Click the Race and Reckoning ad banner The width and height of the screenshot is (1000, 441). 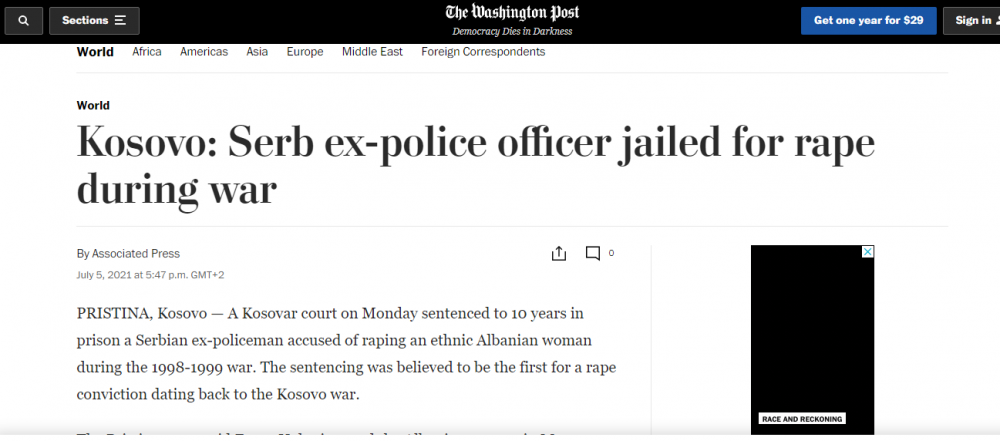(x=802, y=419)
